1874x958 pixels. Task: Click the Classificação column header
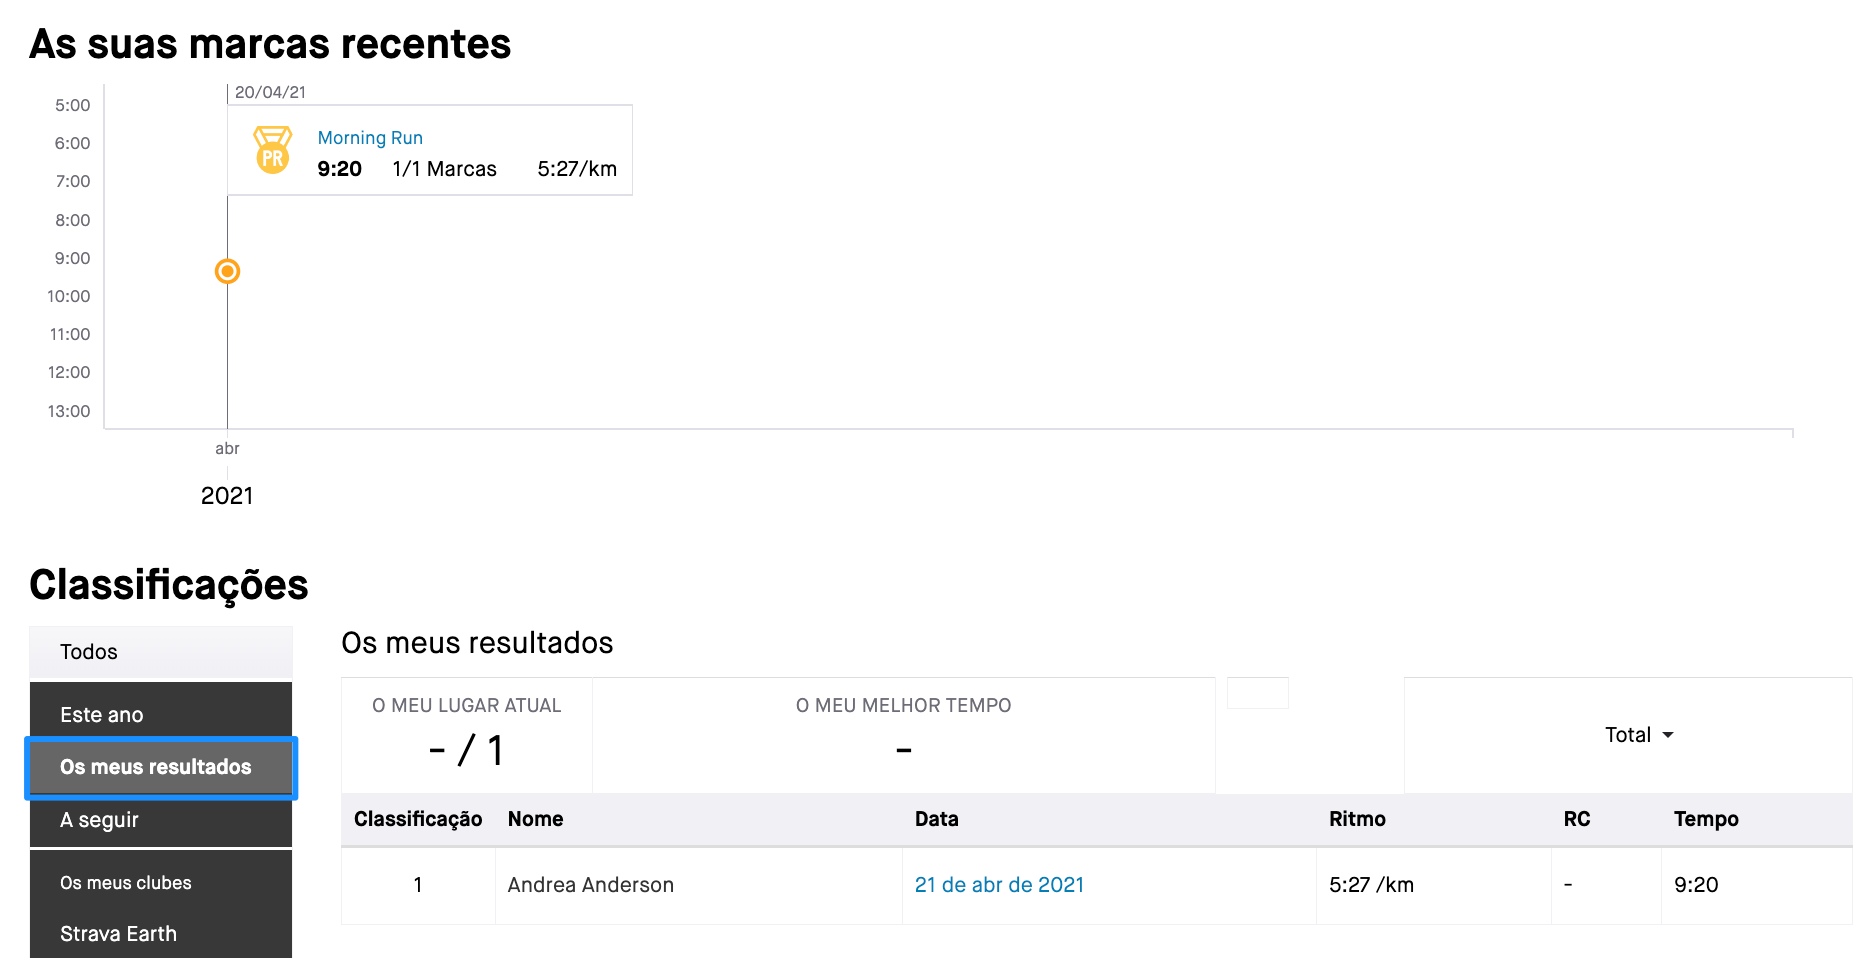418,819
